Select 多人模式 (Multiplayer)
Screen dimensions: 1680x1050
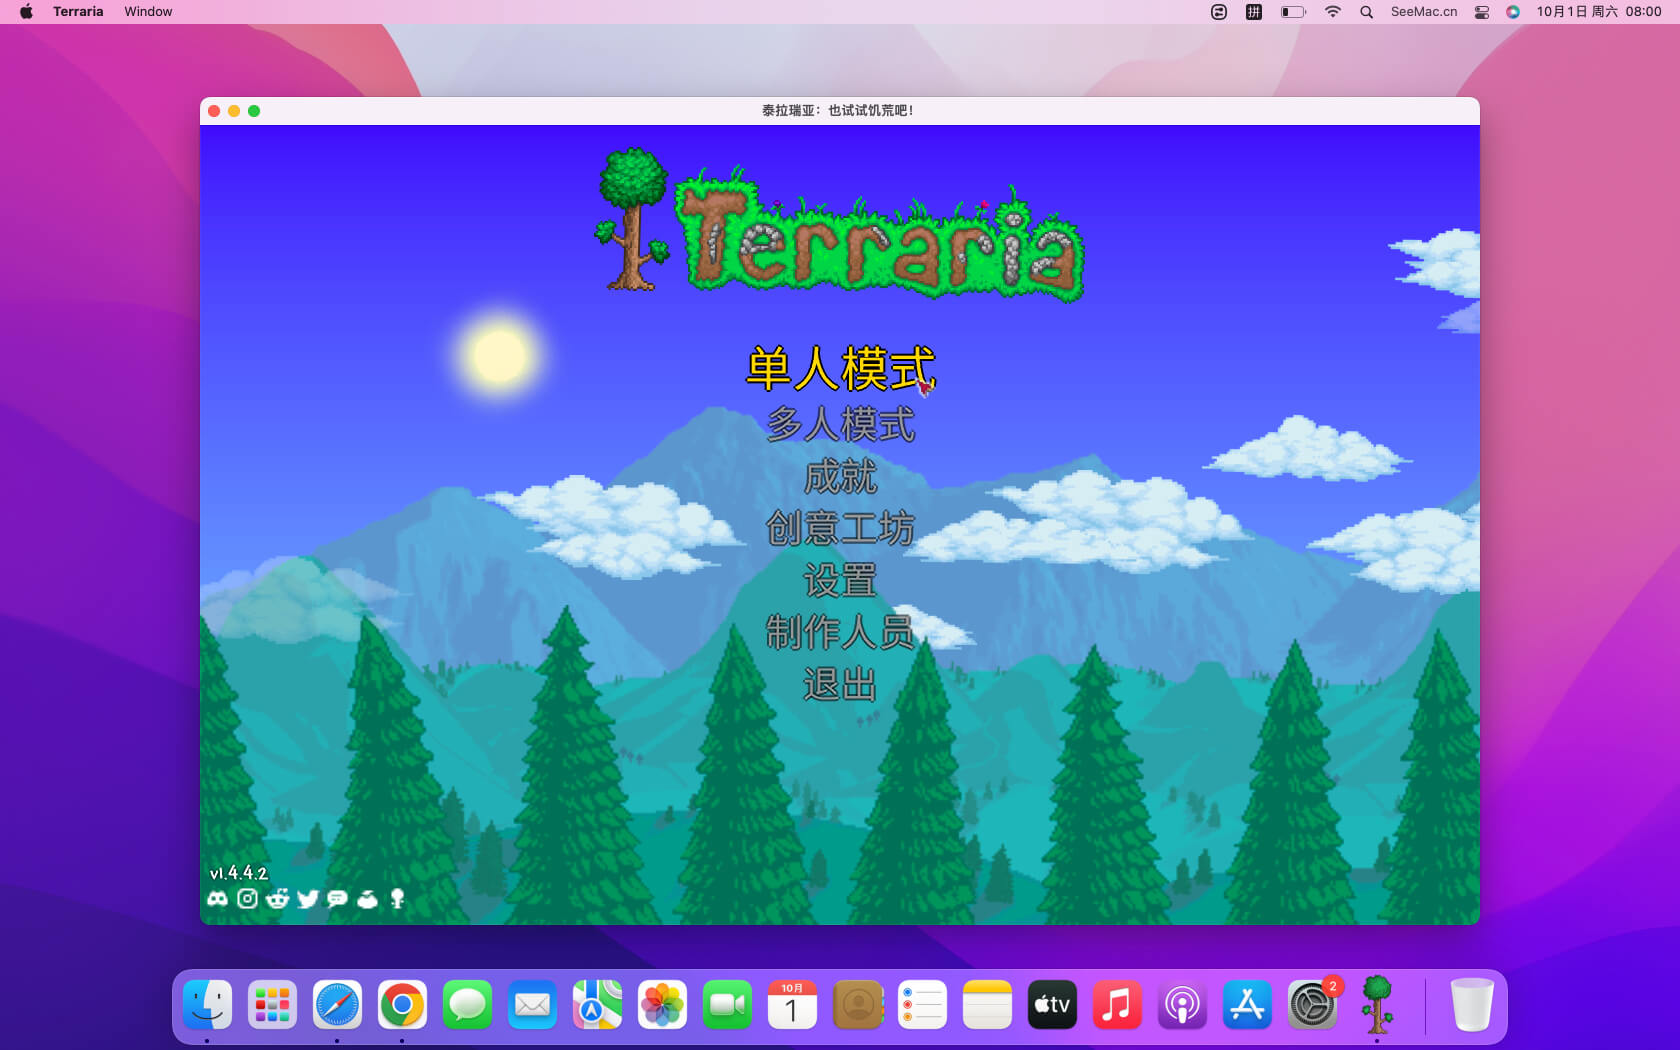tap(840, 424)
